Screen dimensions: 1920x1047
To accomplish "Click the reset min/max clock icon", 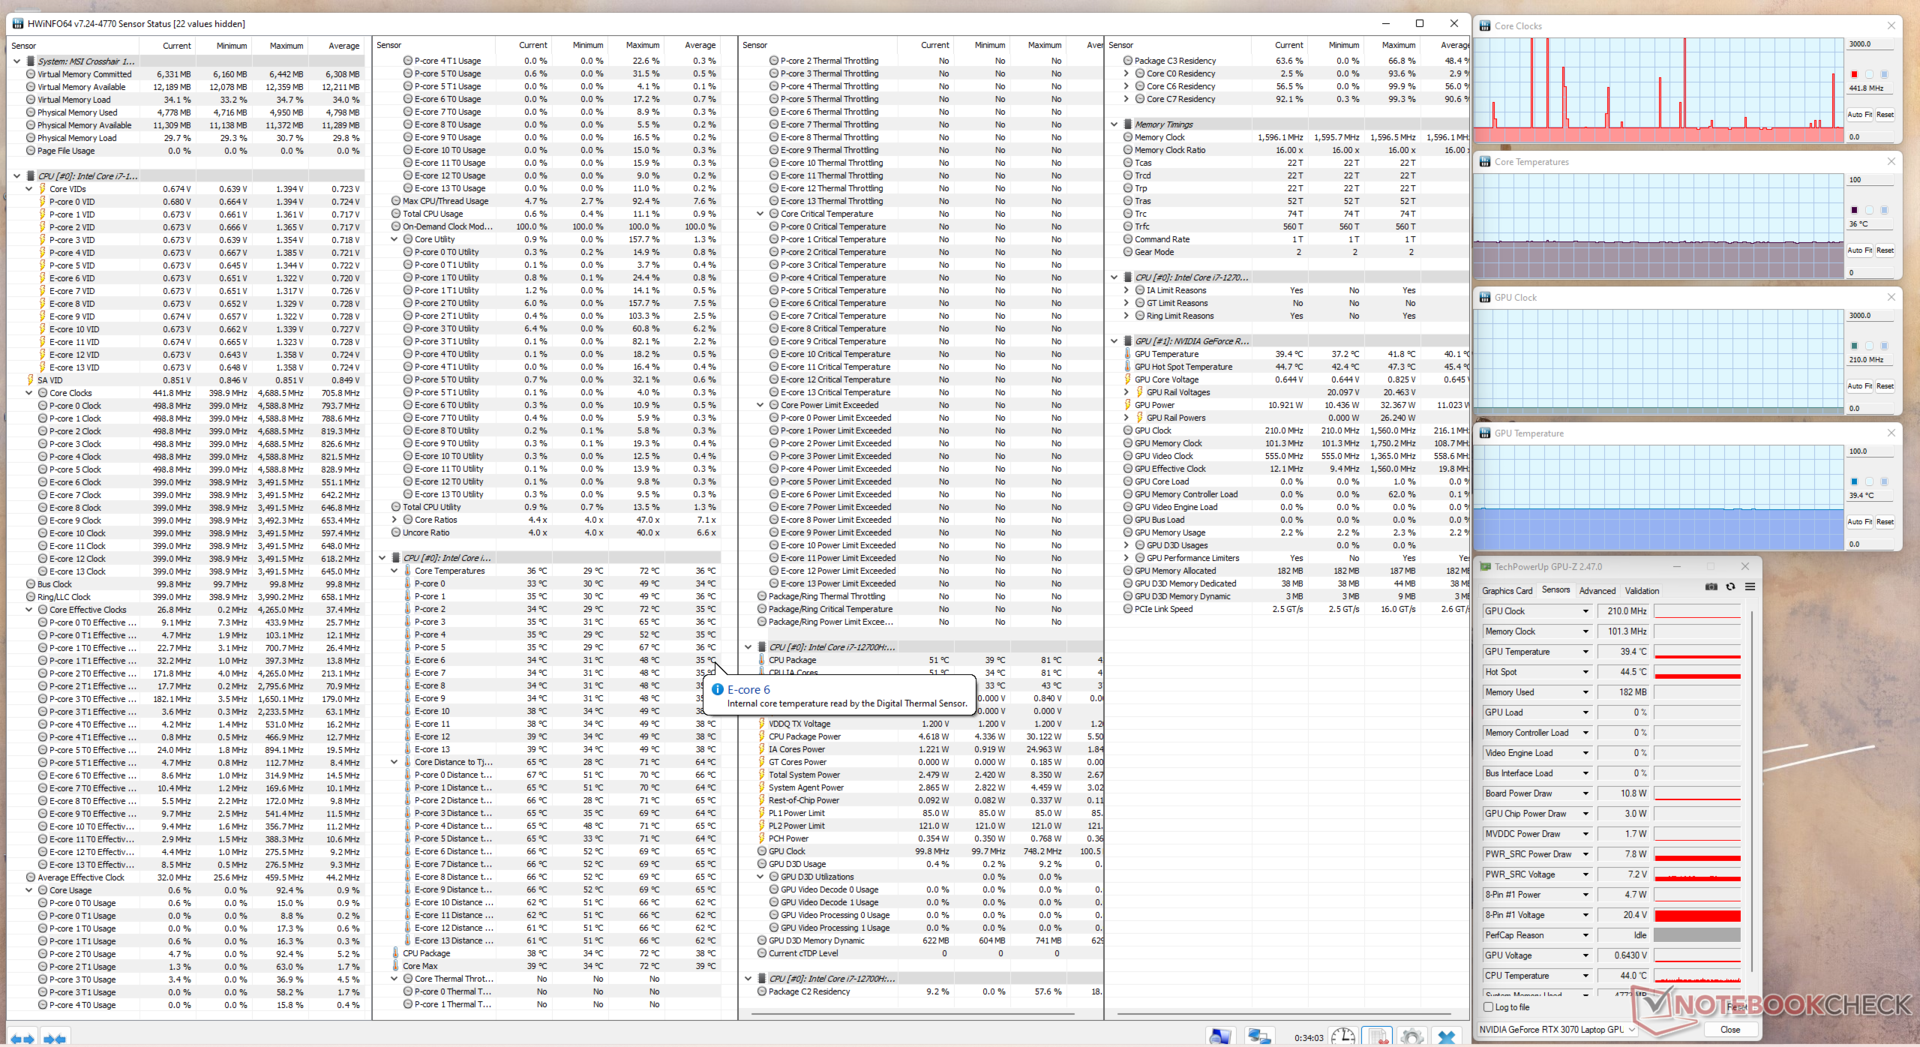I will point(1343,1037).
